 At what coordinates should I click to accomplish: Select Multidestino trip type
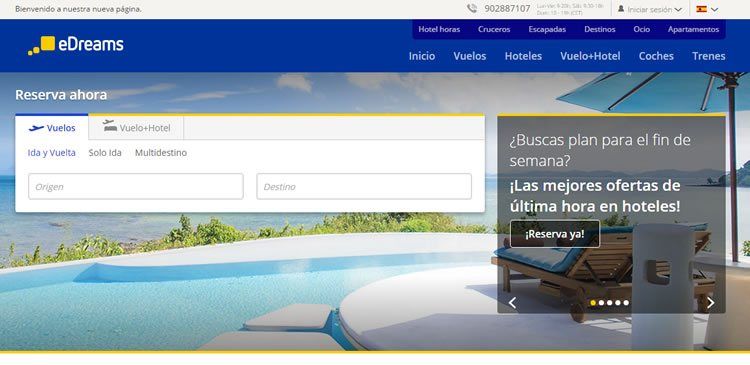161,153
